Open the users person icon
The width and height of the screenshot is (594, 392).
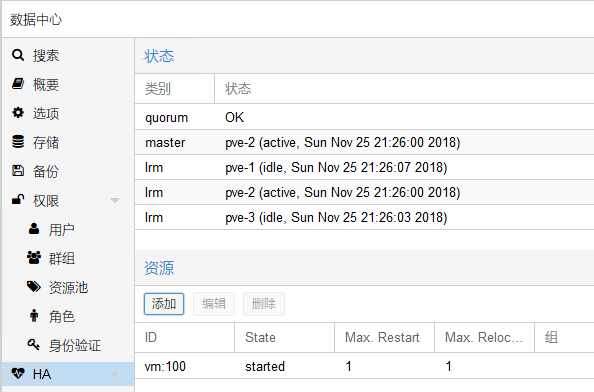point(34,229)
